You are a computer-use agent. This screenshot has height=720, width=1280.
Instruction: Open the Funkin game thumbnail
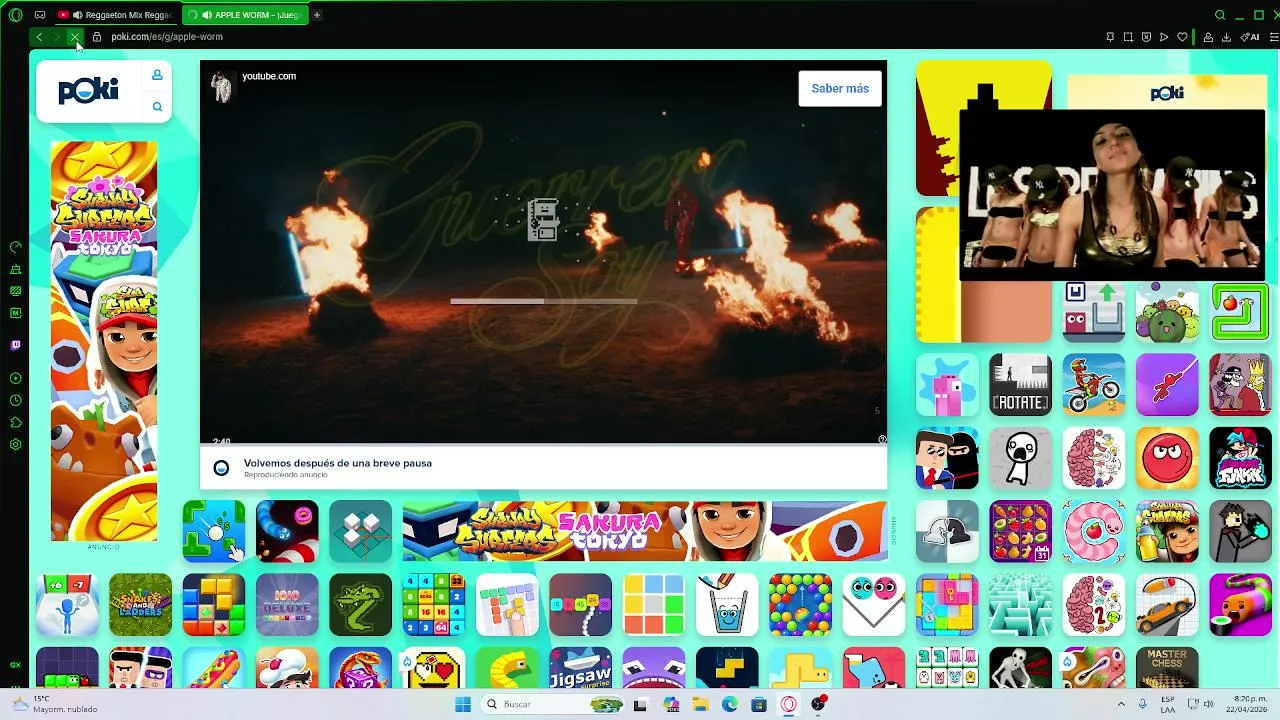point(1240,458)
